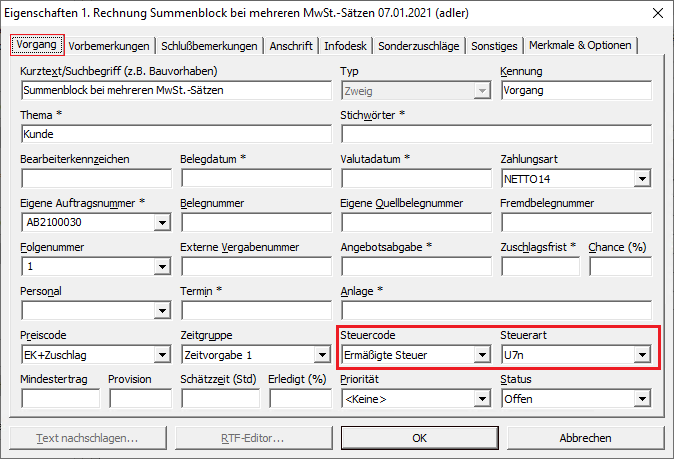Expand the Steuerart combo box
The height and width of the screenshot is (459, 674).
click(x=641, y=354)
